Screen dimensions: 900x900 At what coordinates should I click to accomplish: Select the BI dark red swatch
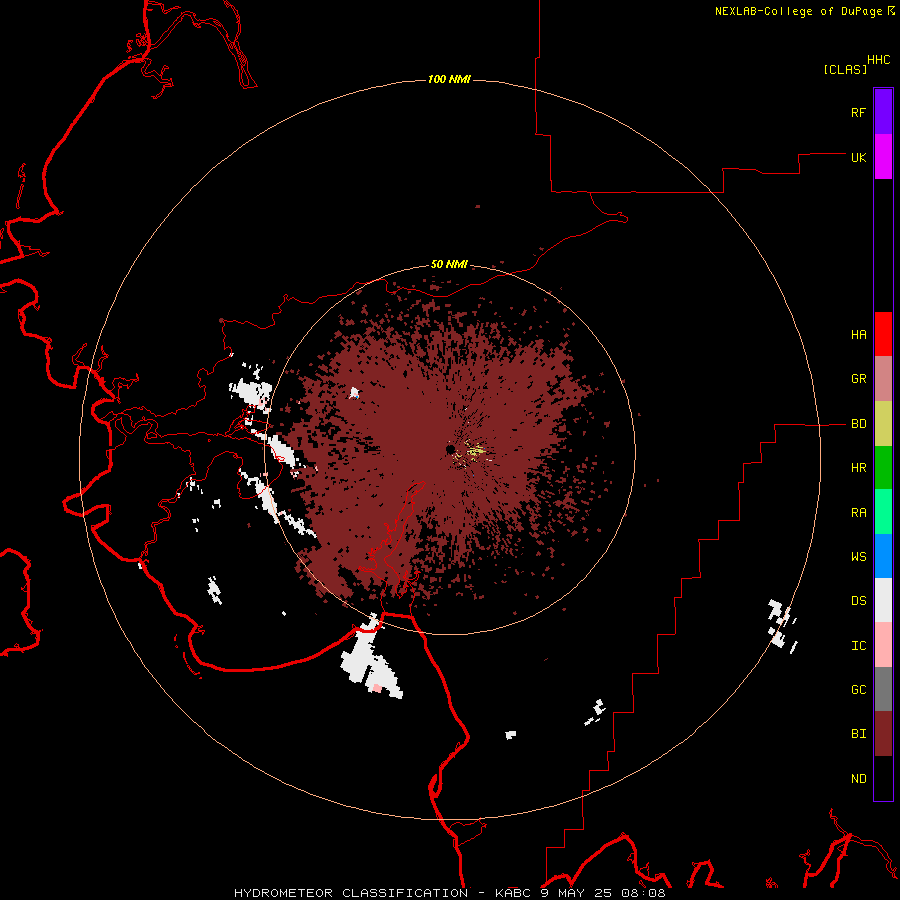pyautogui.click(x=883, y=734)
